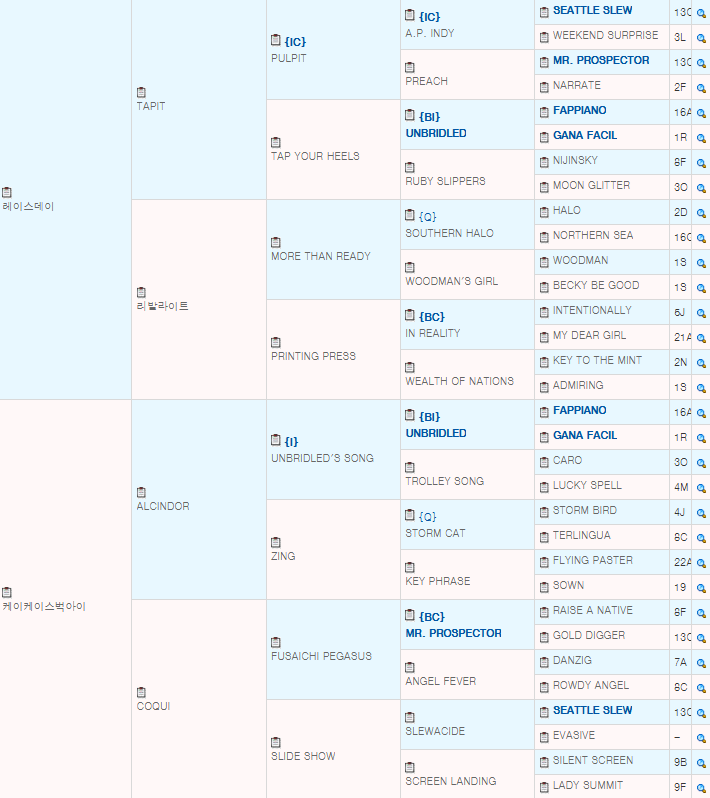Click the magnifier icon in the STORM BIRD row

pos(701,511)
